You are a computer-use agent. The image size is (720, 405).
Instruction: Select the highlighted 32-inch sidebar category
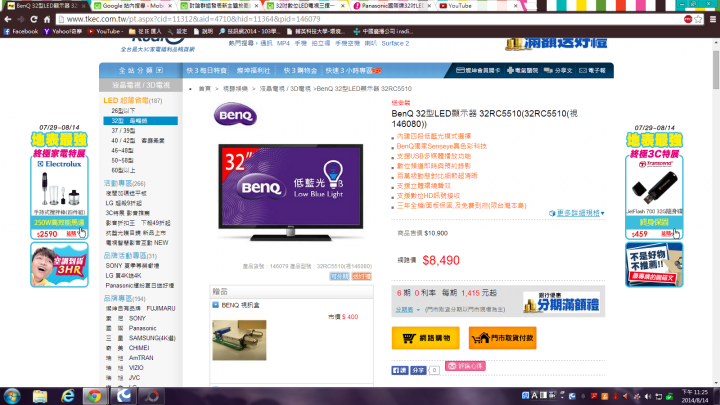(141, 121)
